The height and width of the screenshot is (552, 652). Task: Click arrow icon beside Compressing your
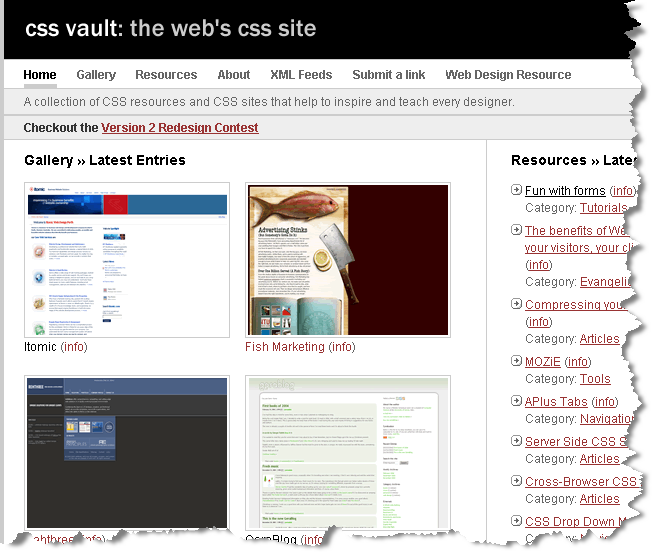[x=516, y=304]
